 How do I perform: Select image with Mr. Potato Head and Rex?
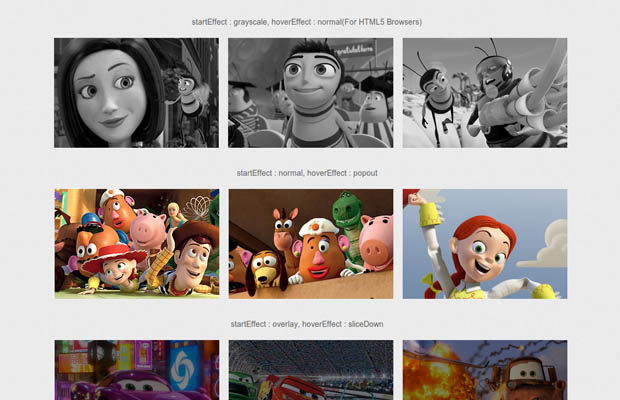click(311, 244)
